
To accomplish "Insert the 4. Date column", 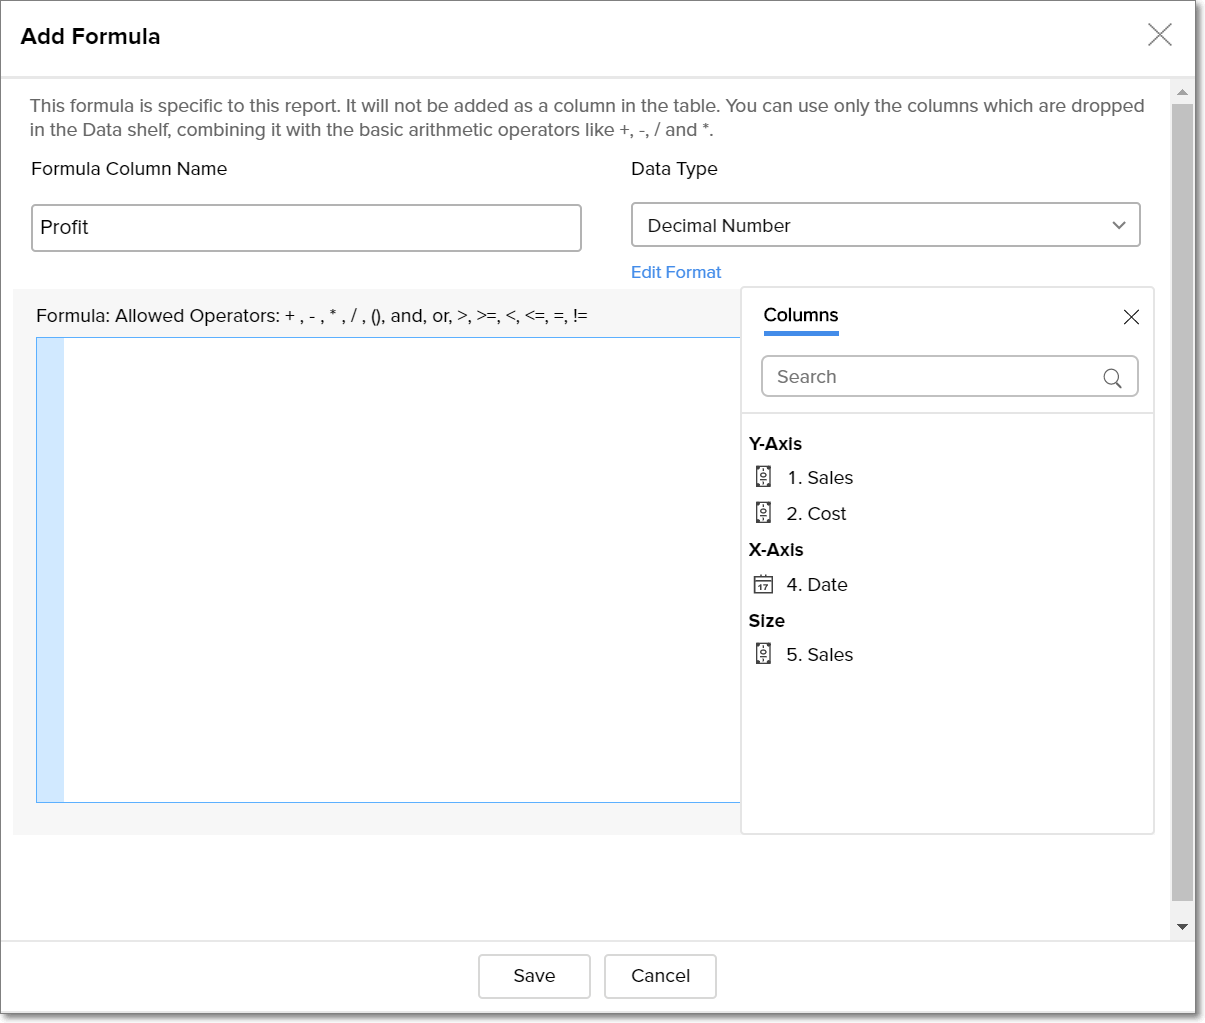I will [x=817, y=585].
